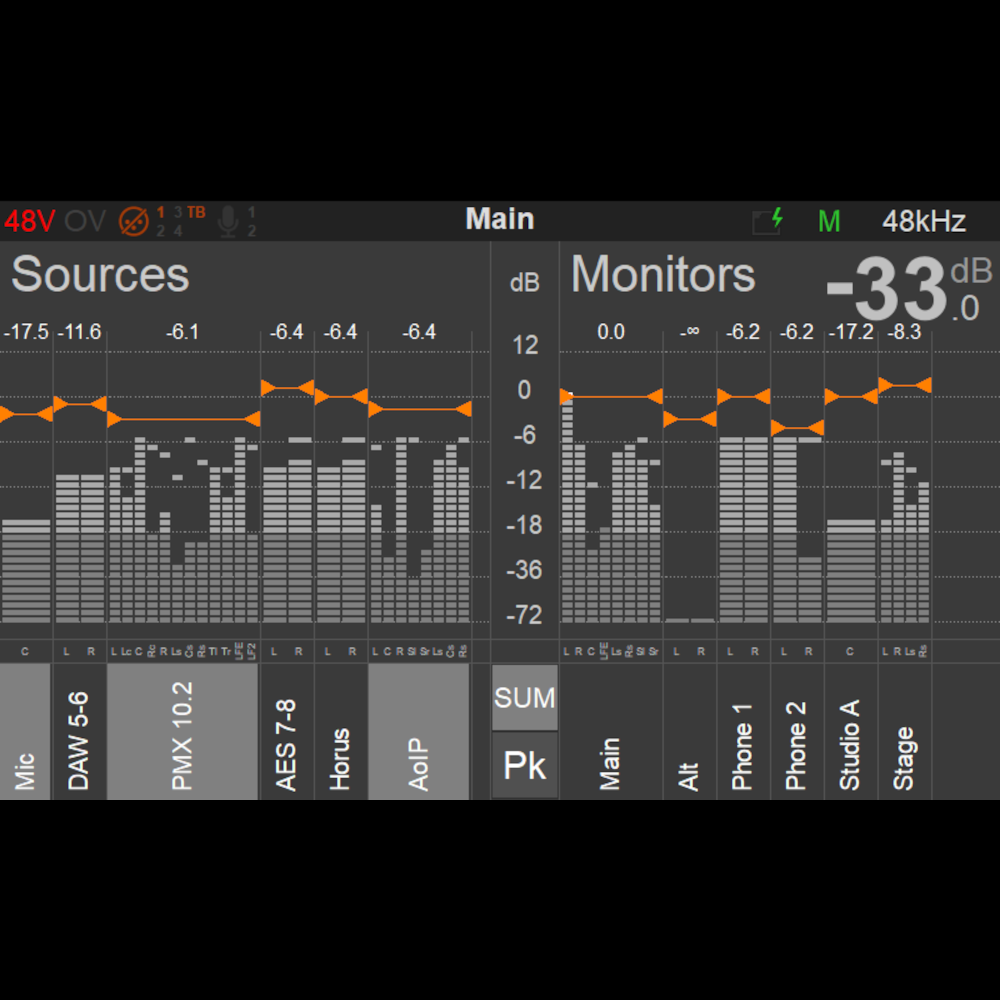This screenshot has height=1000, width=1000.
Task: Click the microphone status icon
Action: coord(228,221)
